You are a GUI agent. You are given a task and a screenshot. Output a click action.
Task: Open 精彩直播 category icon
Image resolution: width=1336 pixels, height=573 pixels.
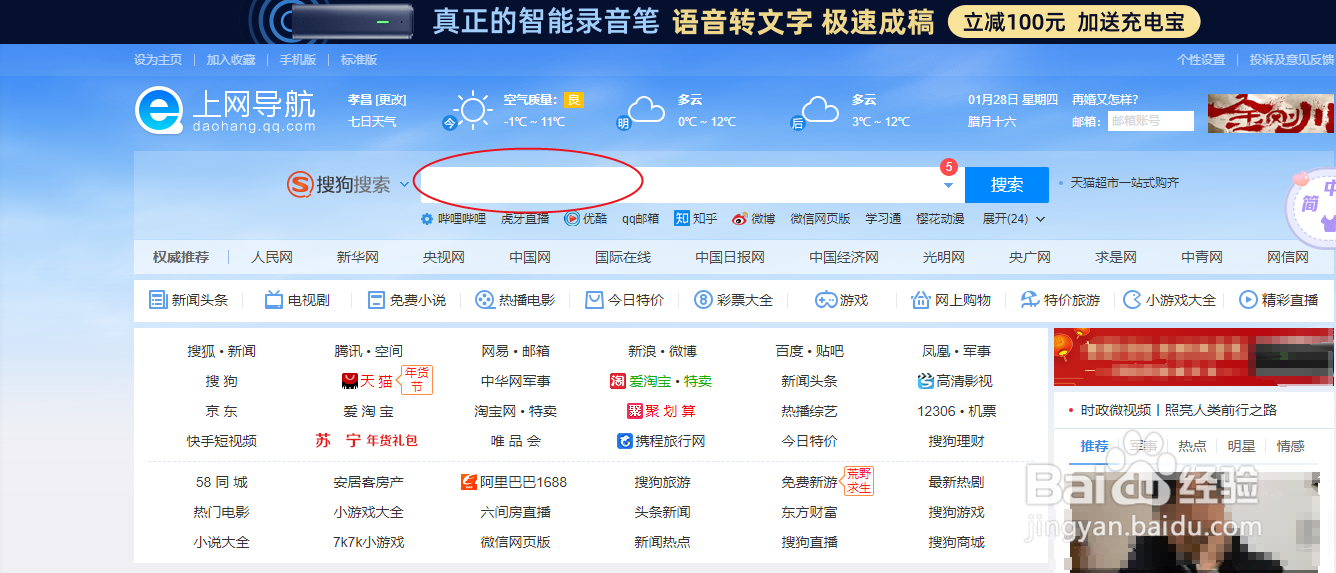(x=1248, y=300)
